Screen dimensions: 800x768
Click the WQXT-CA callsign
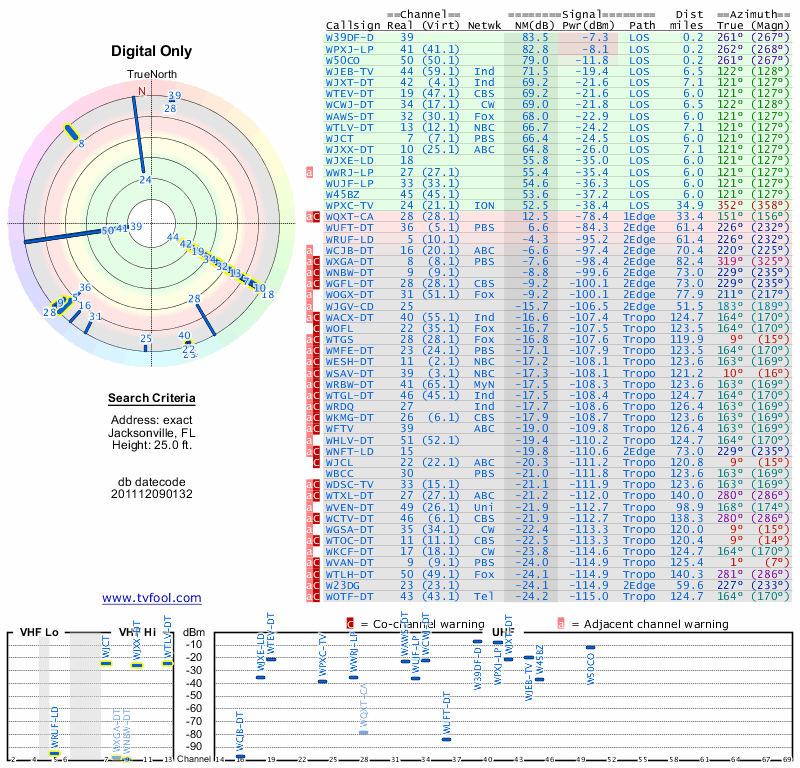pyautogui.click(x=349, y=217)
